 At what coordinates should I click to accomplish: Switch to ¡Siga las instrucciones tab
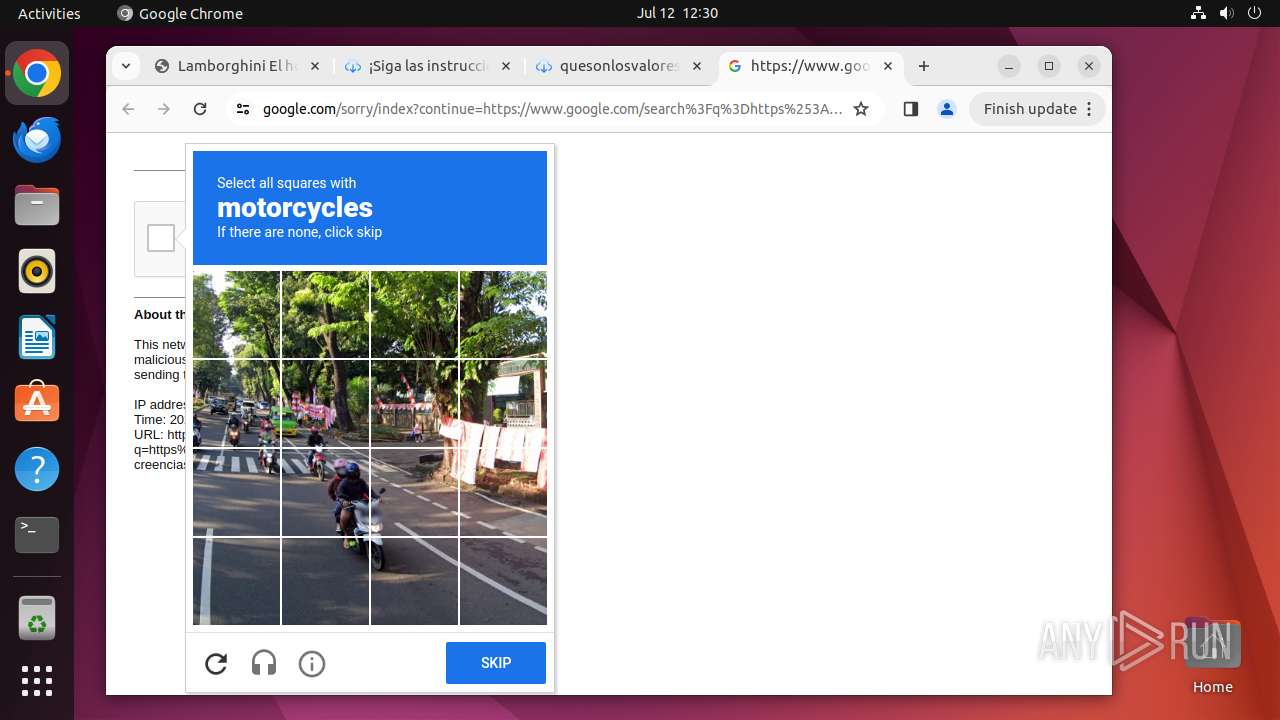tap(428, 66)
